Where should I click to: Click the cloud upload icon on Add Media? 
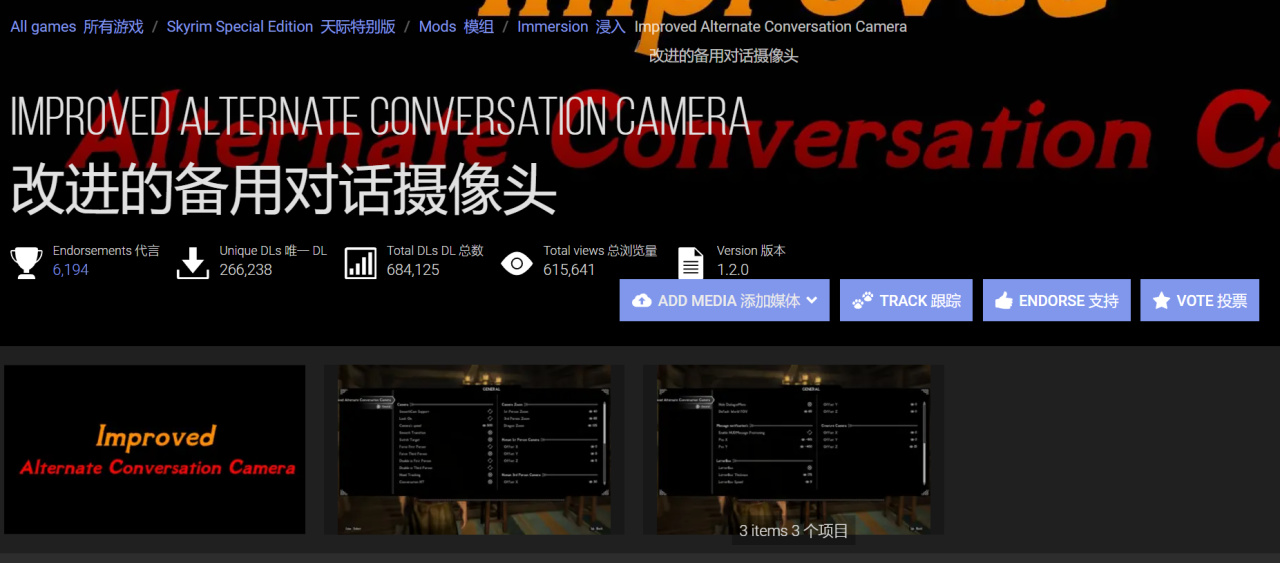point(642,300)
